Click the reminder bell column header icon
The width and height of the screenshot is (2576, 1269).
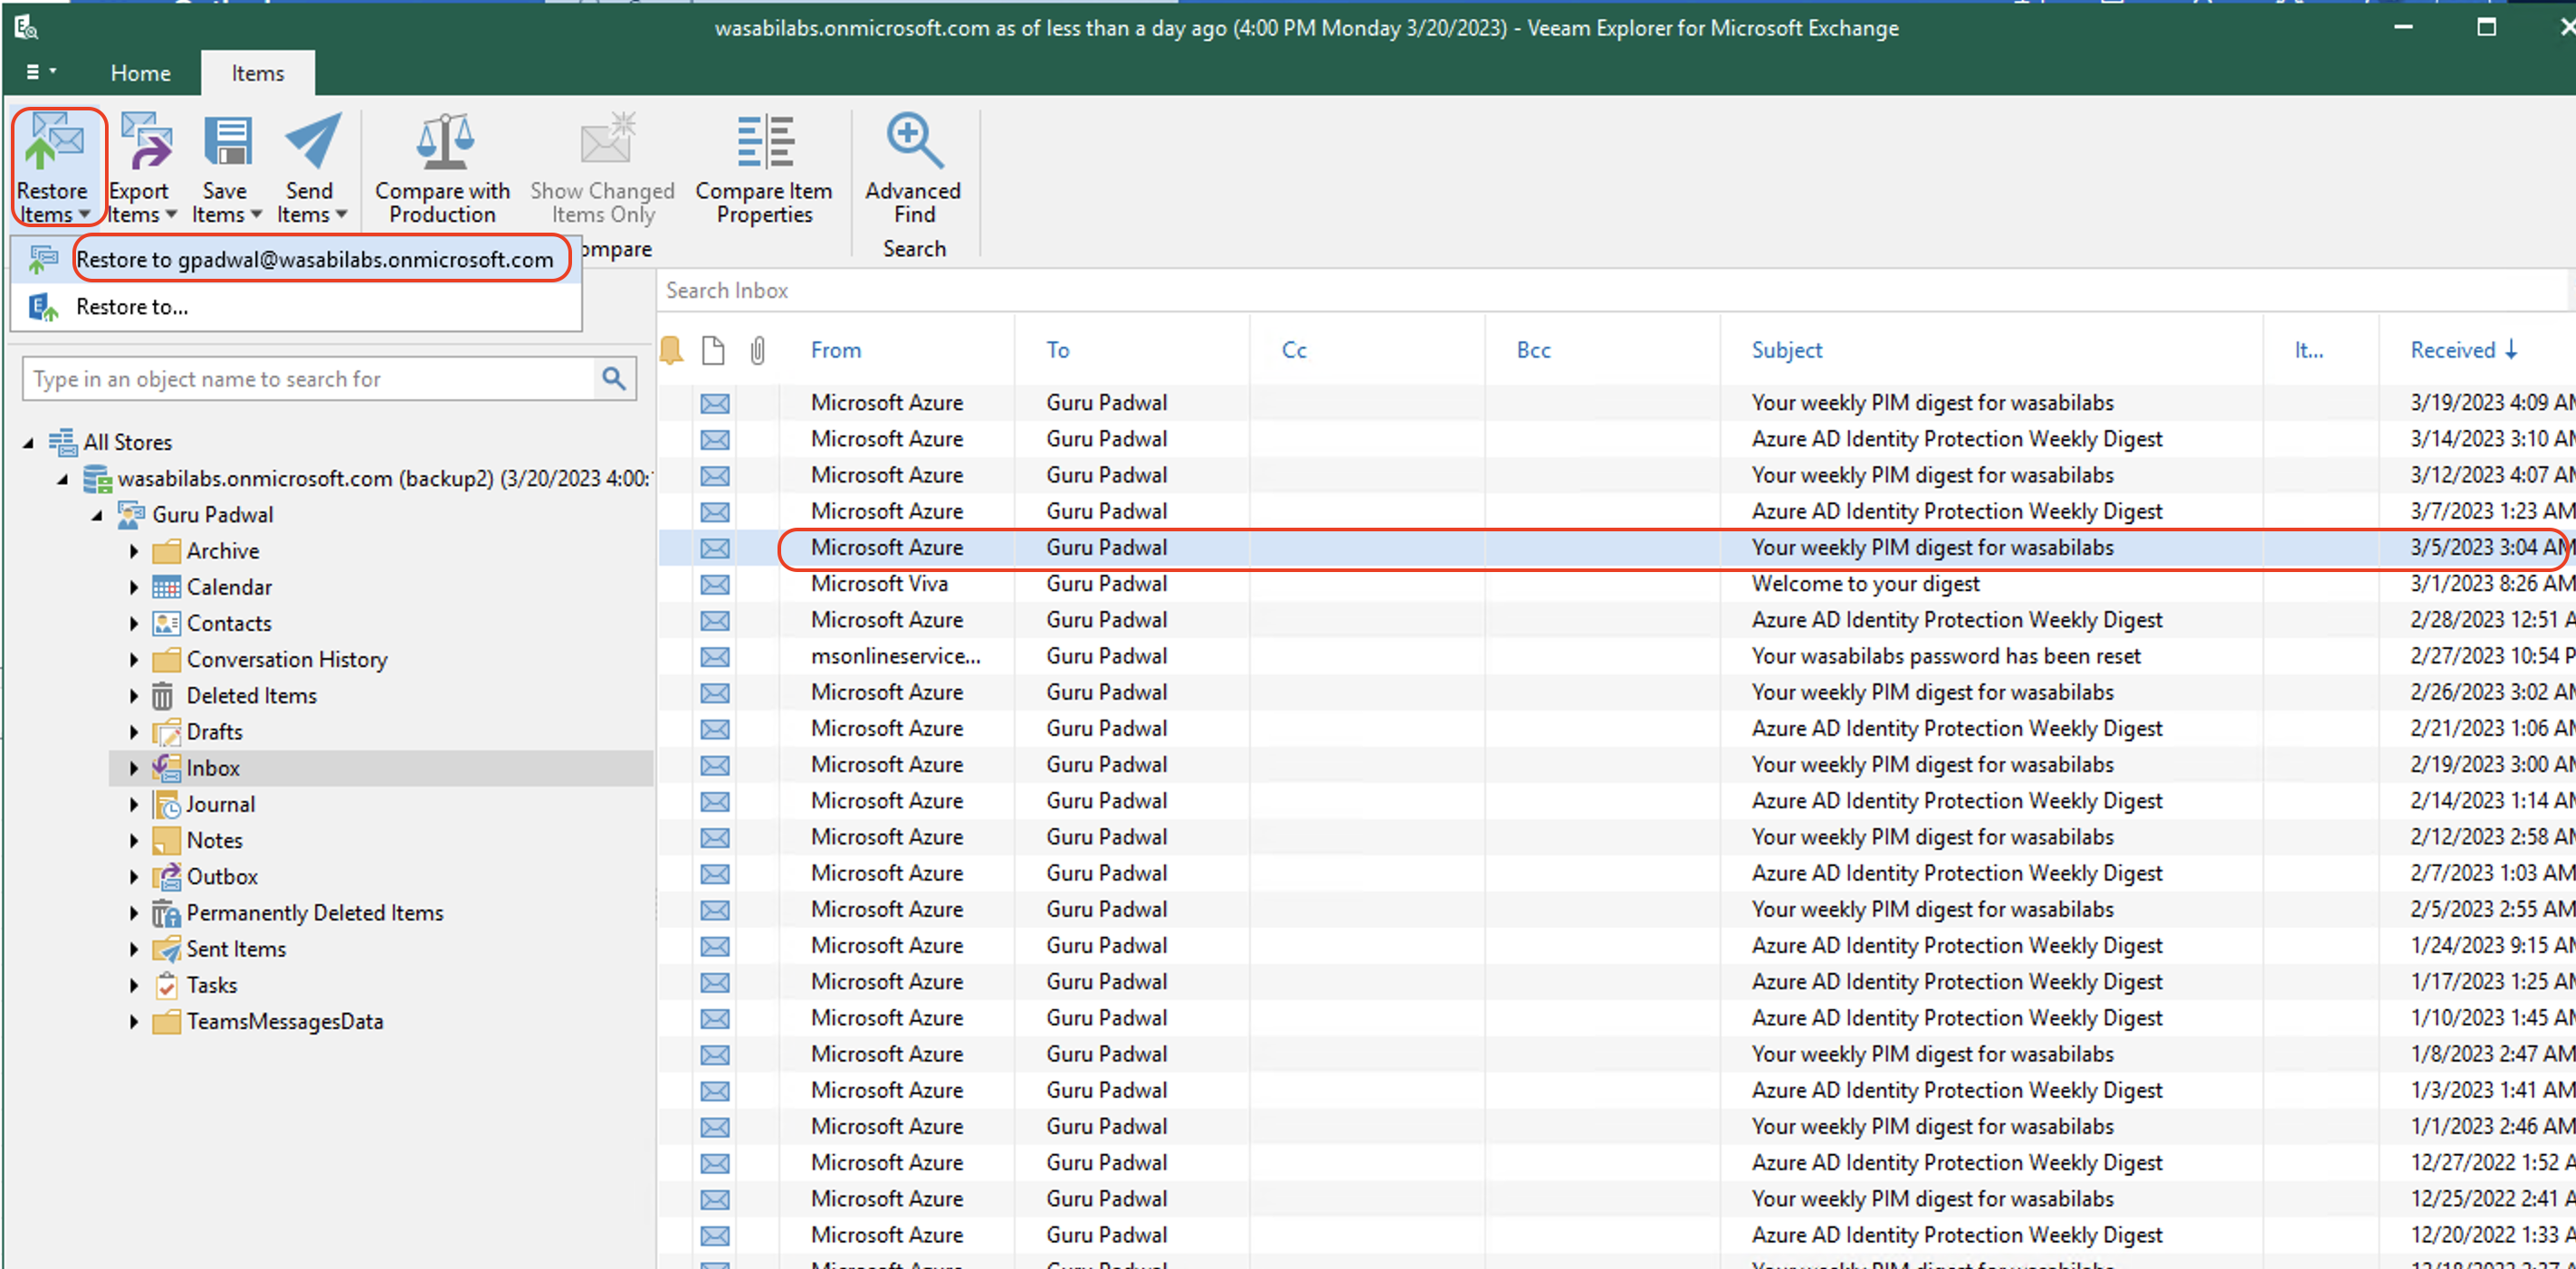point(672,350)
